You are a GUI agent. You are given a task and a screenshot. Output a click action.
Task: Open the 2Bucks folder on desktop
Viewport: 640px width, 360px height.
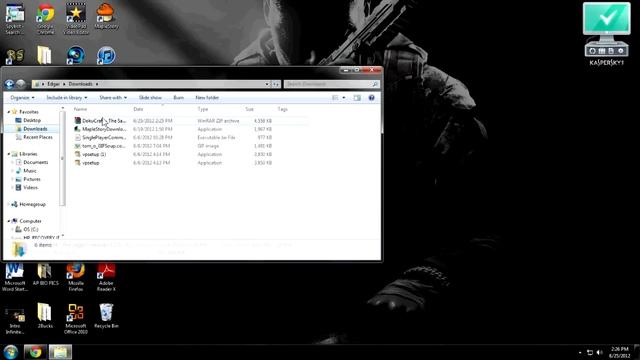45,316
